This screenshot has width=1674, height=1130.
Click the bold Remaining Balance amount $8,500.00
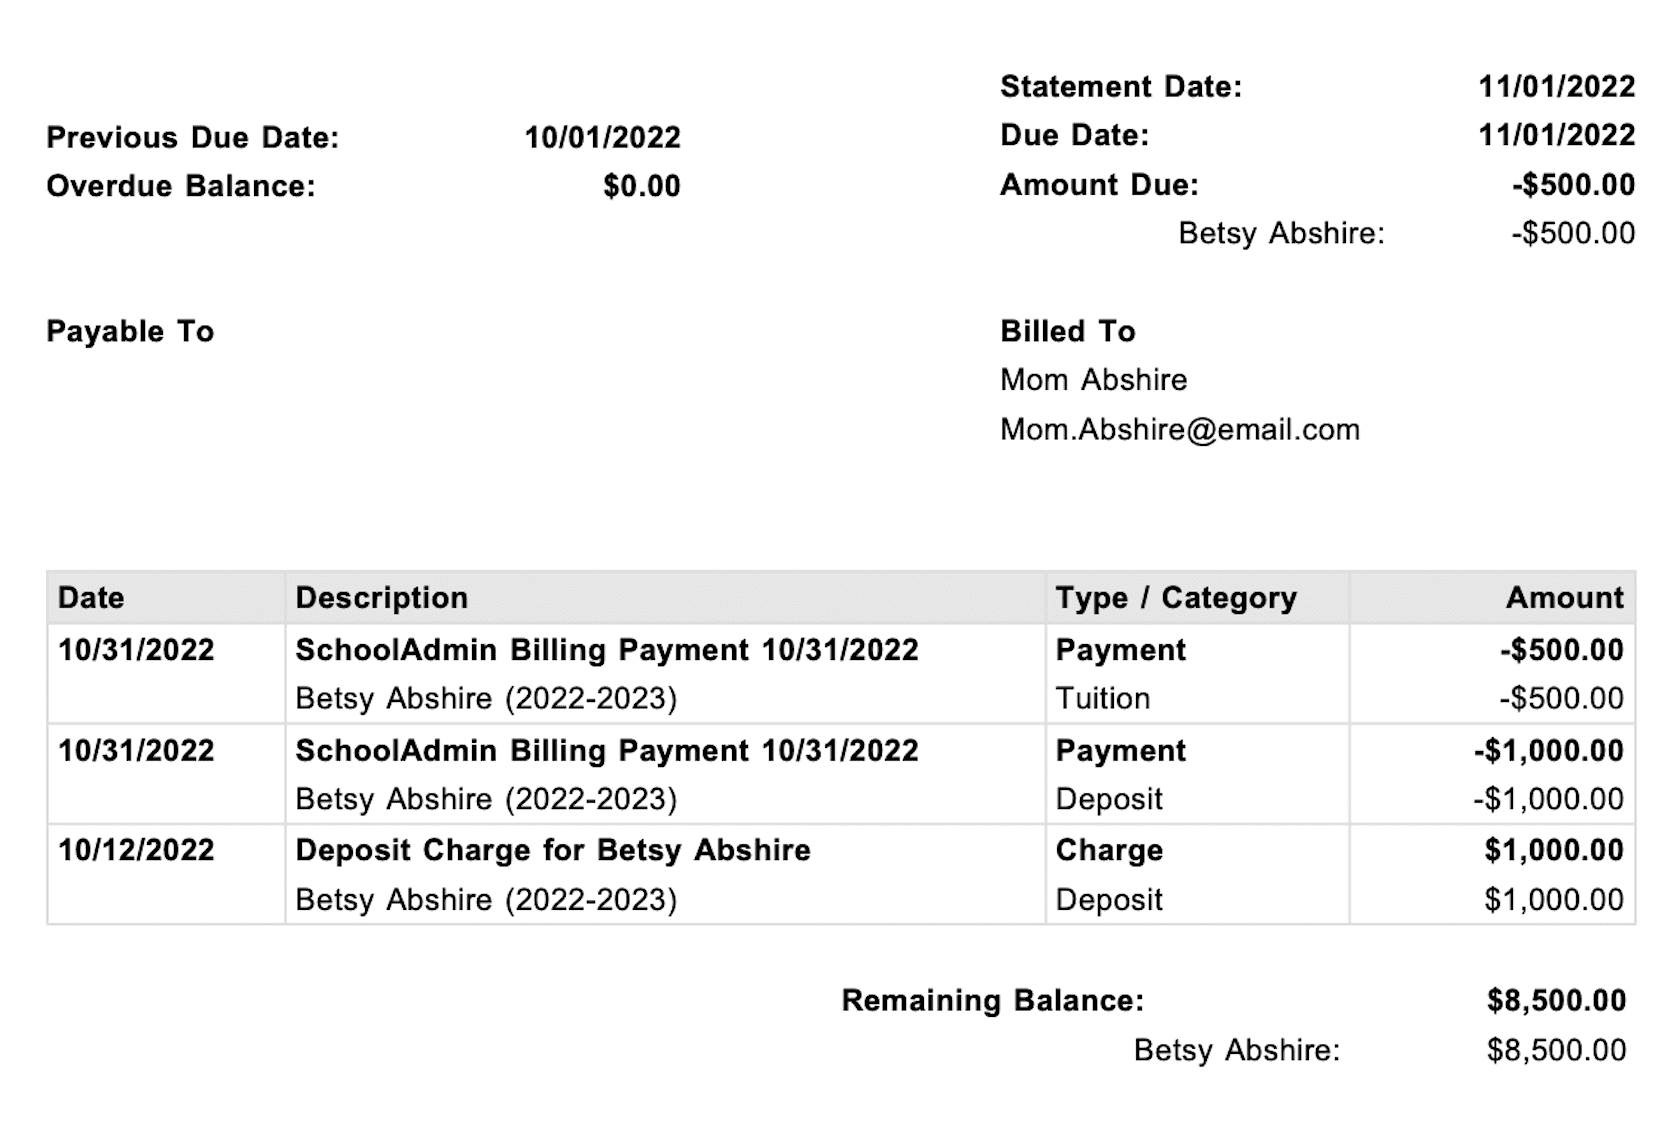pyautogui.click(x=1556, y=1001)
